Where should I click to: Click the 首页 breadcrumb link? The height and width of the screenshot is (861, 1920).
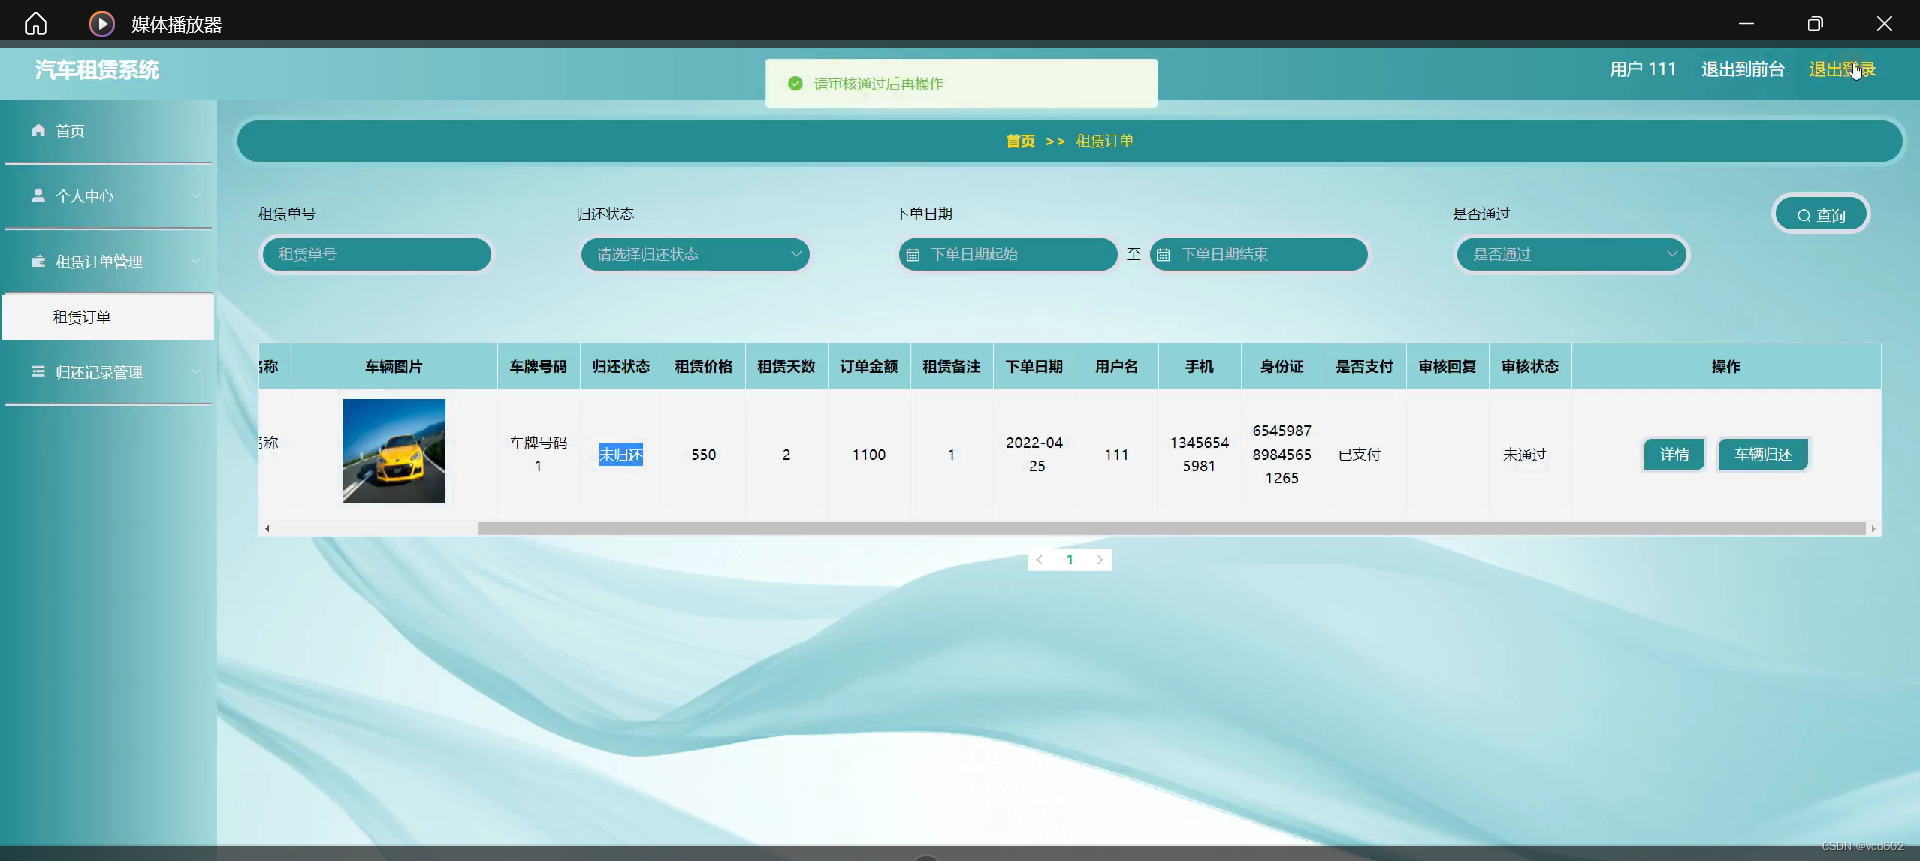1020,141
